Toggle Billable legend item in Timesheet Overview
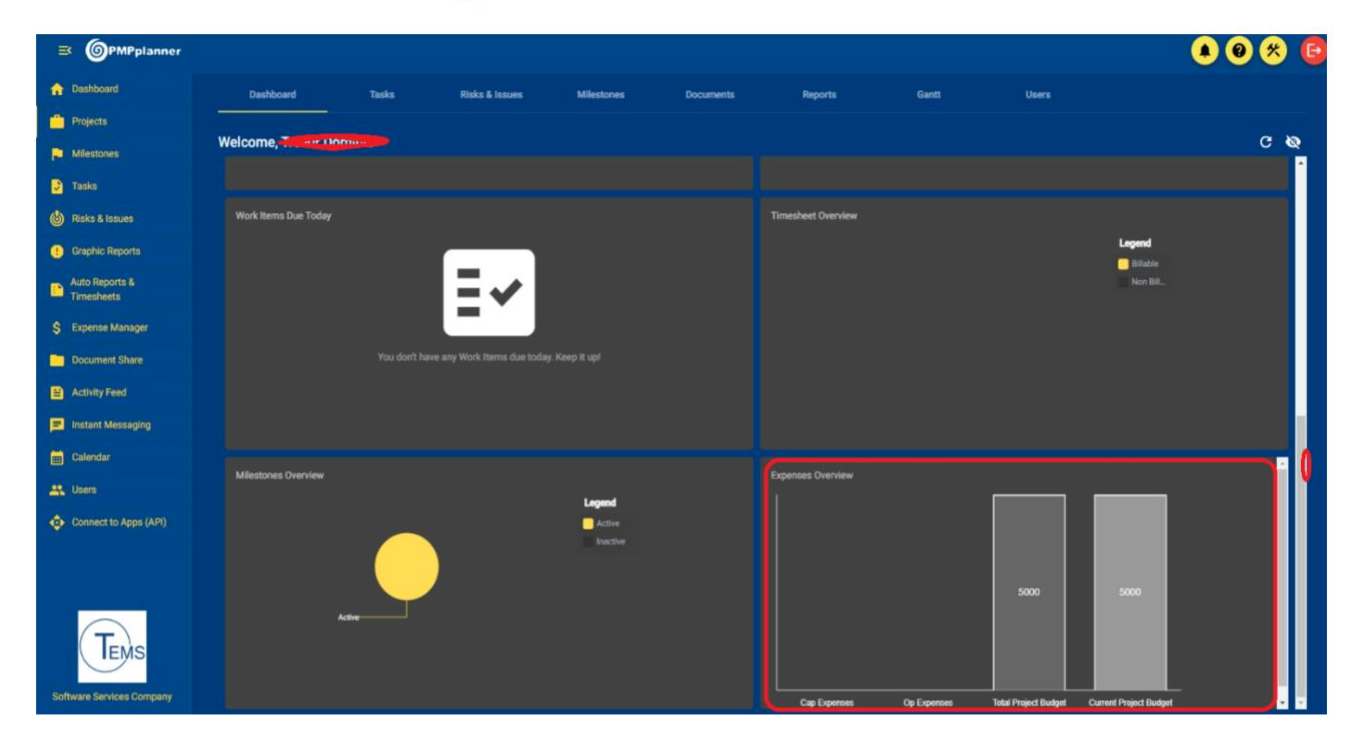Screen dimensions: 1348x730 click(1143, 264)
